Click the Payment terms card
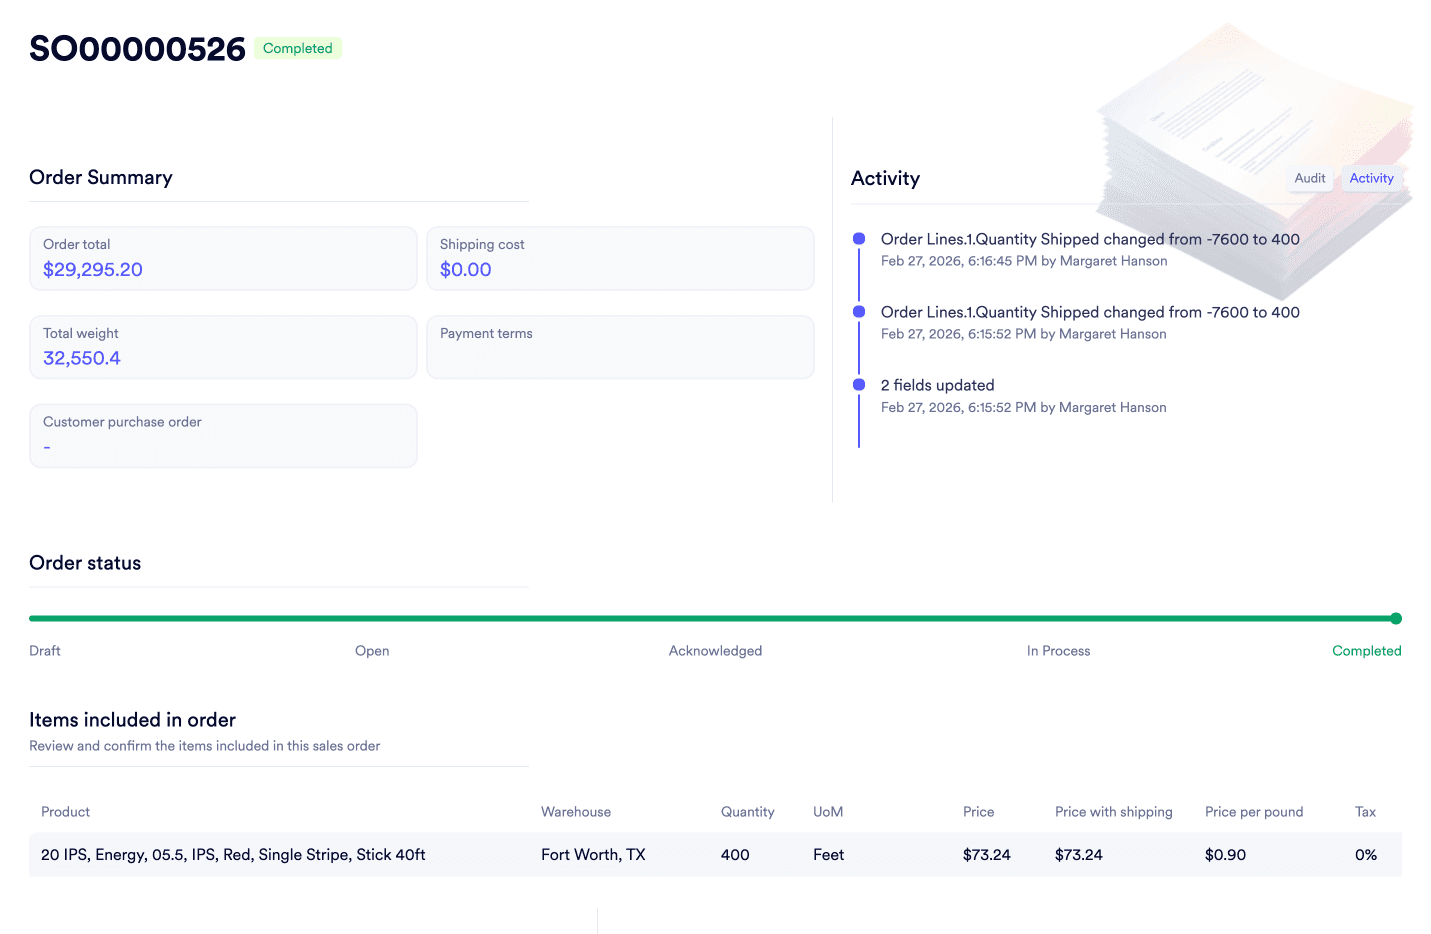 pos(620,347)
